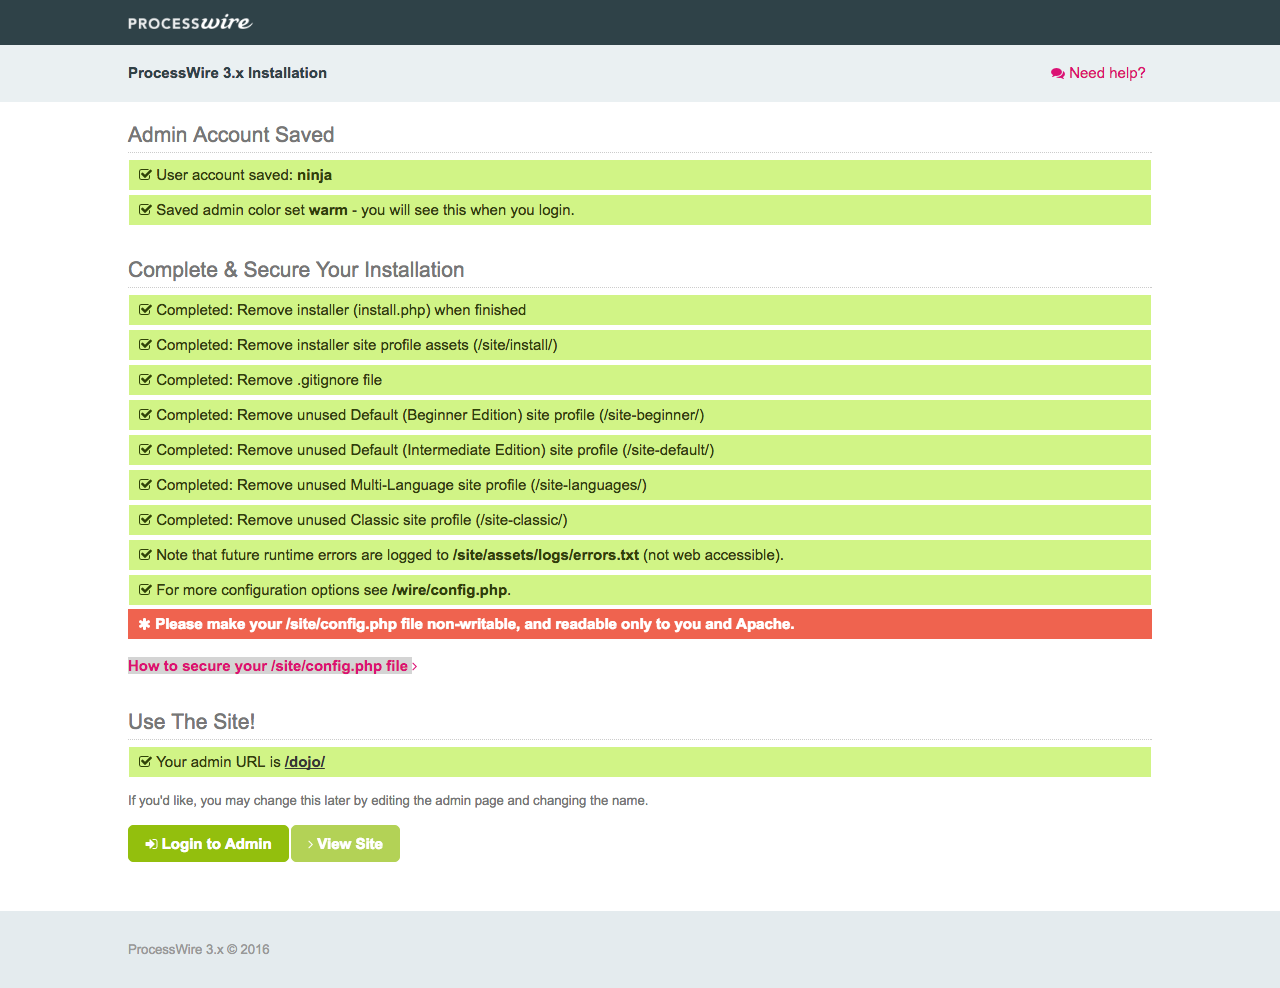The image size is (1280, 988).
Task: Click the Use The Site! heading
Action: tap(192, 722)
